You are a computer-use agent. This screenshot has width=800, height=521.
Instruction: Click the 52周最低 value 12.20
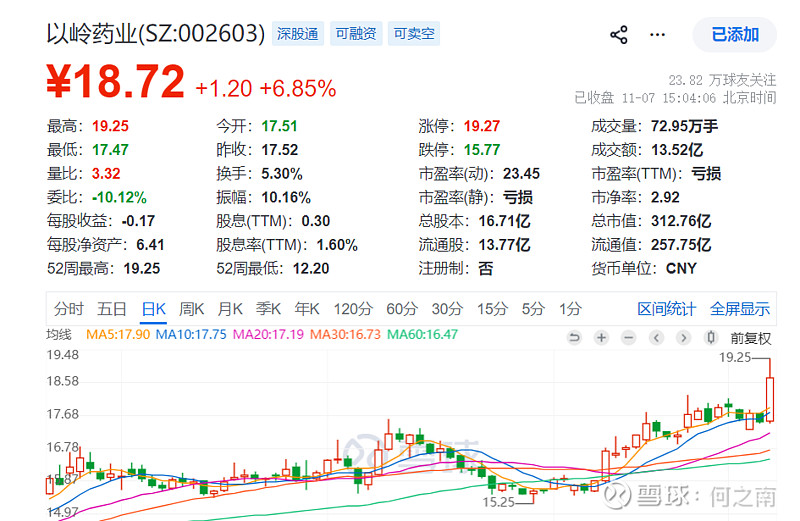(x=311, y=268)
